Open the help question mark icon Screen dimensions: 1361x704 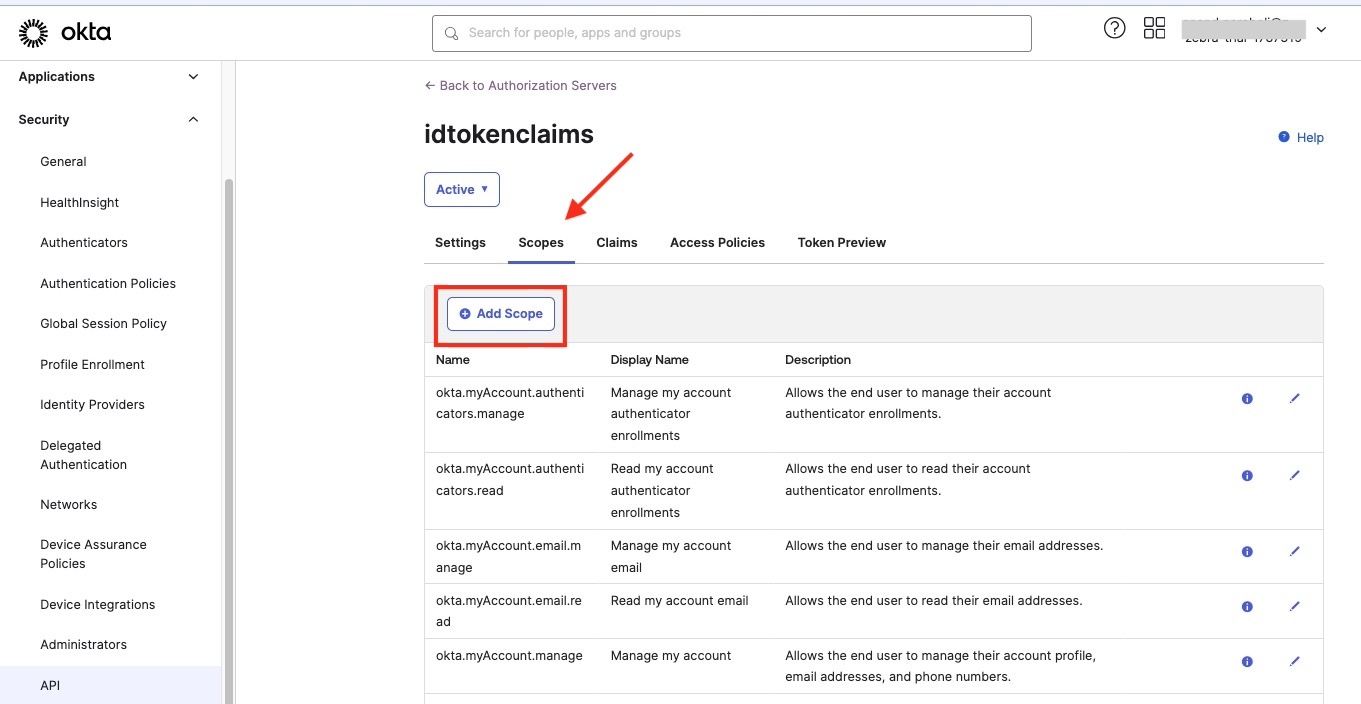(1114, 28)
